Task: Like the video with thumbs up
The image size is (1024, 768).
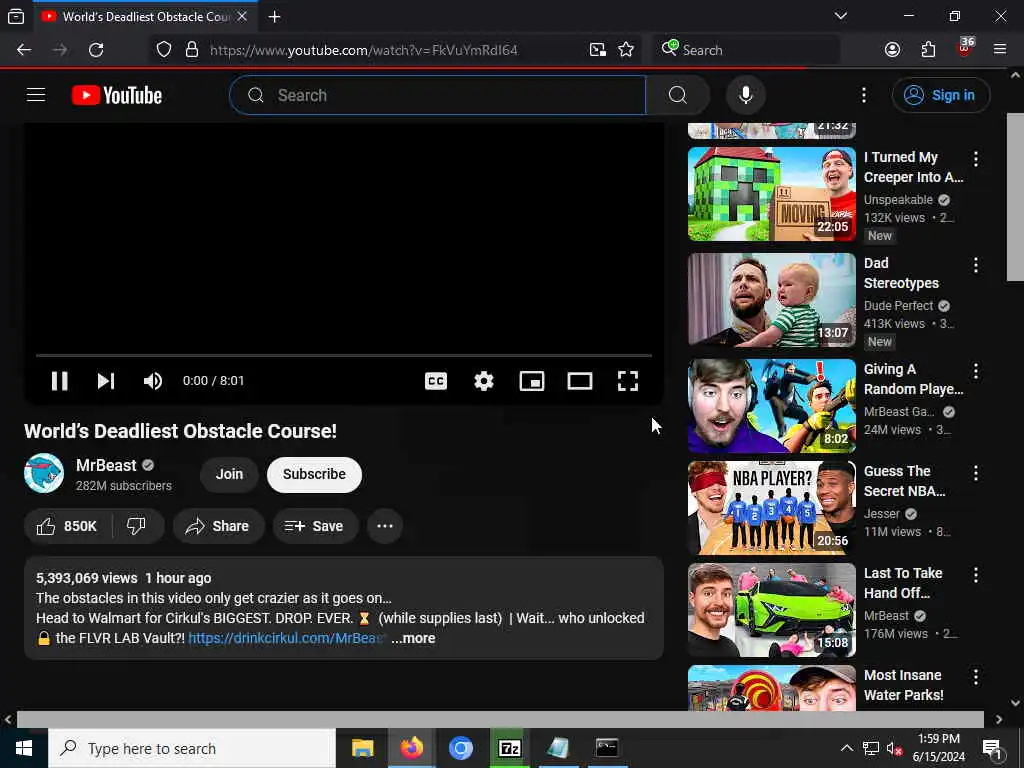Action: click(x=67, y=526)
